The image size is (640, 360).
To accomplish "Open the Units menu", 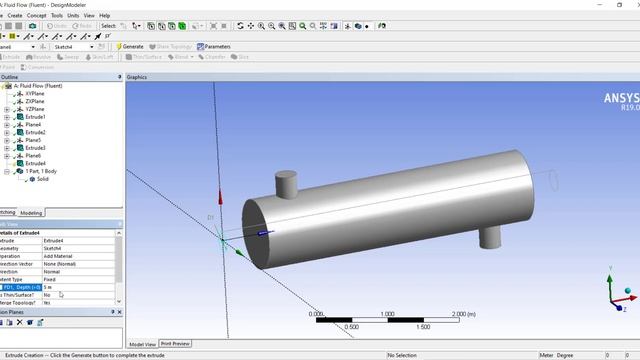I will [x=73, y=16].
